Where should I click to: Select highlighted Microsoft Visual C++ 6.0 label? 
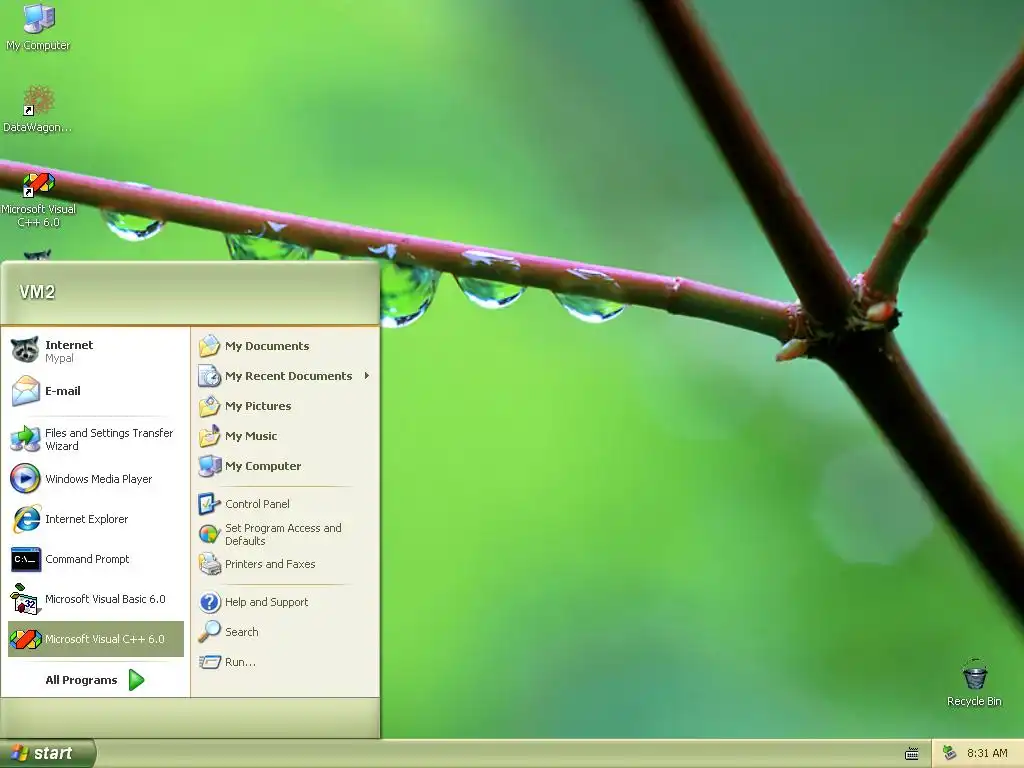click(x=104, y=639)
